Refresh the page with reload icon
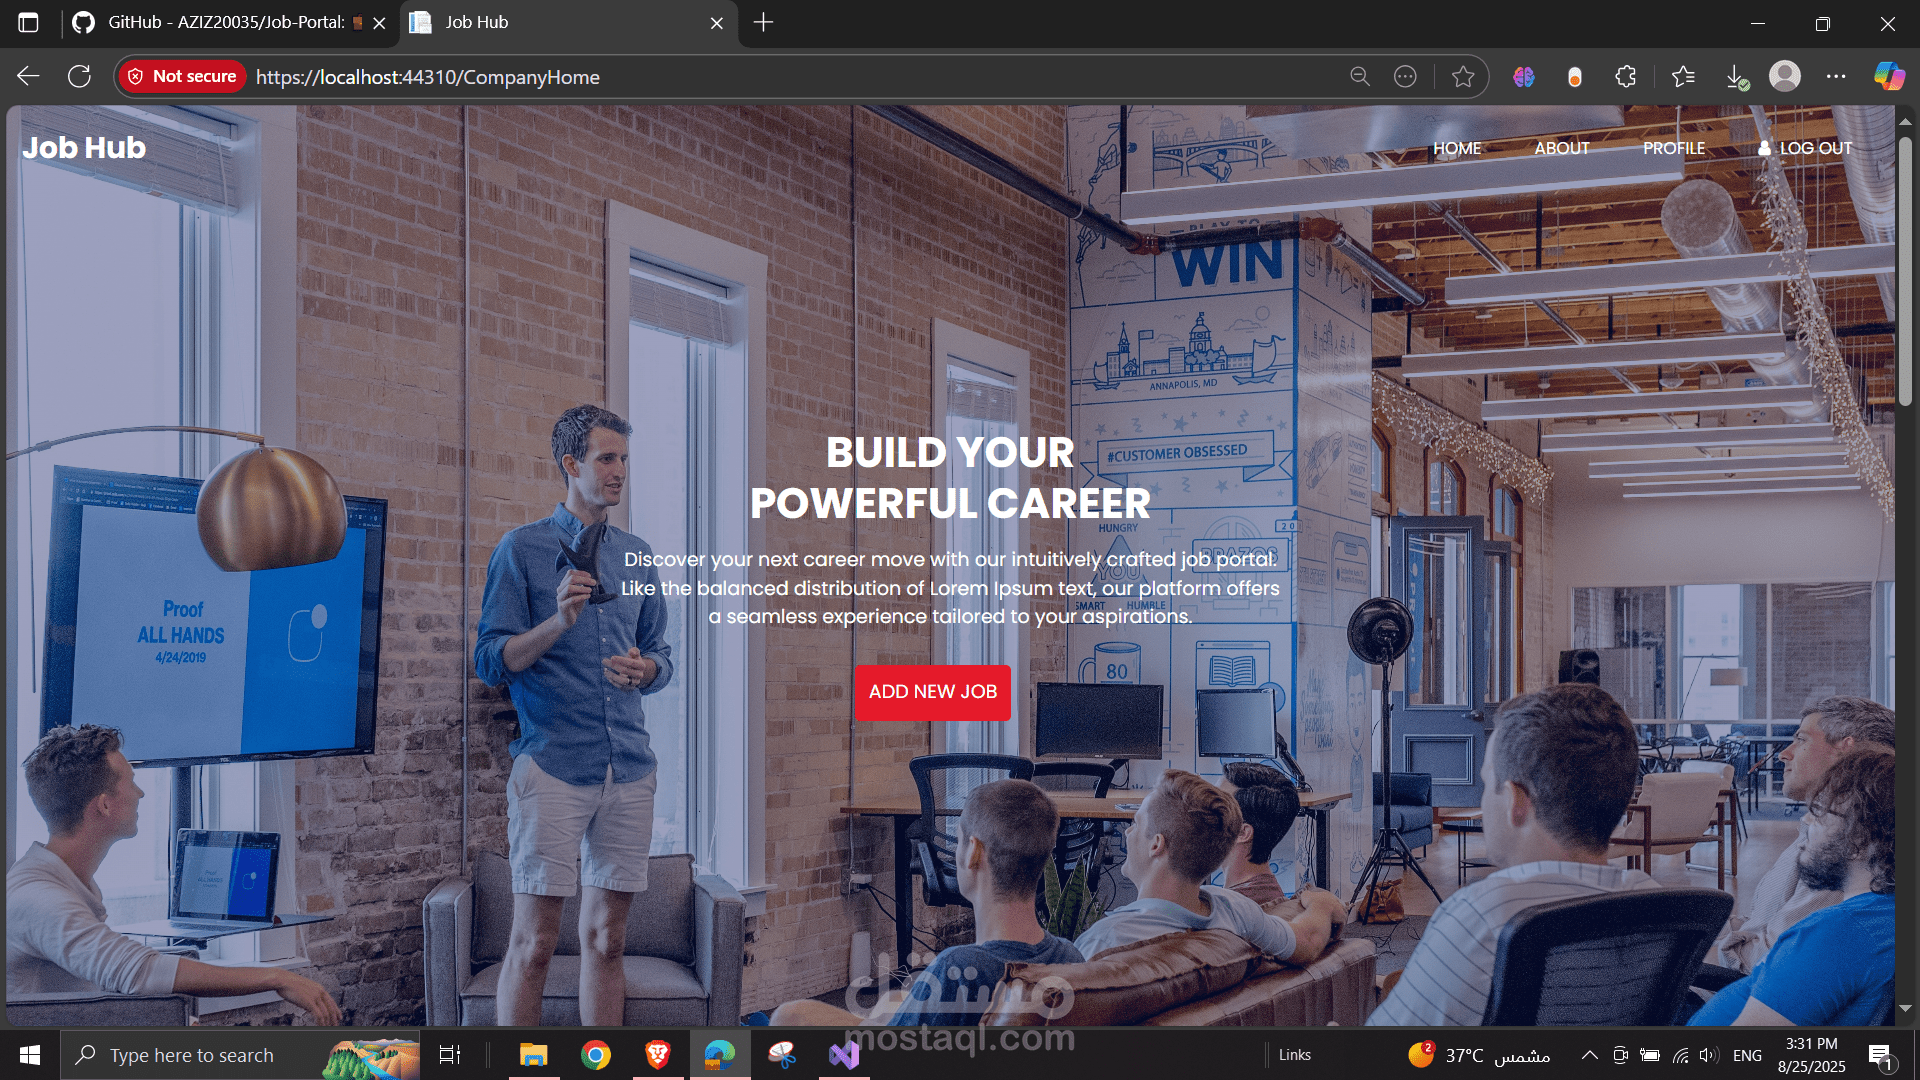This screenshot has width=1920, height=1080. 80,77
